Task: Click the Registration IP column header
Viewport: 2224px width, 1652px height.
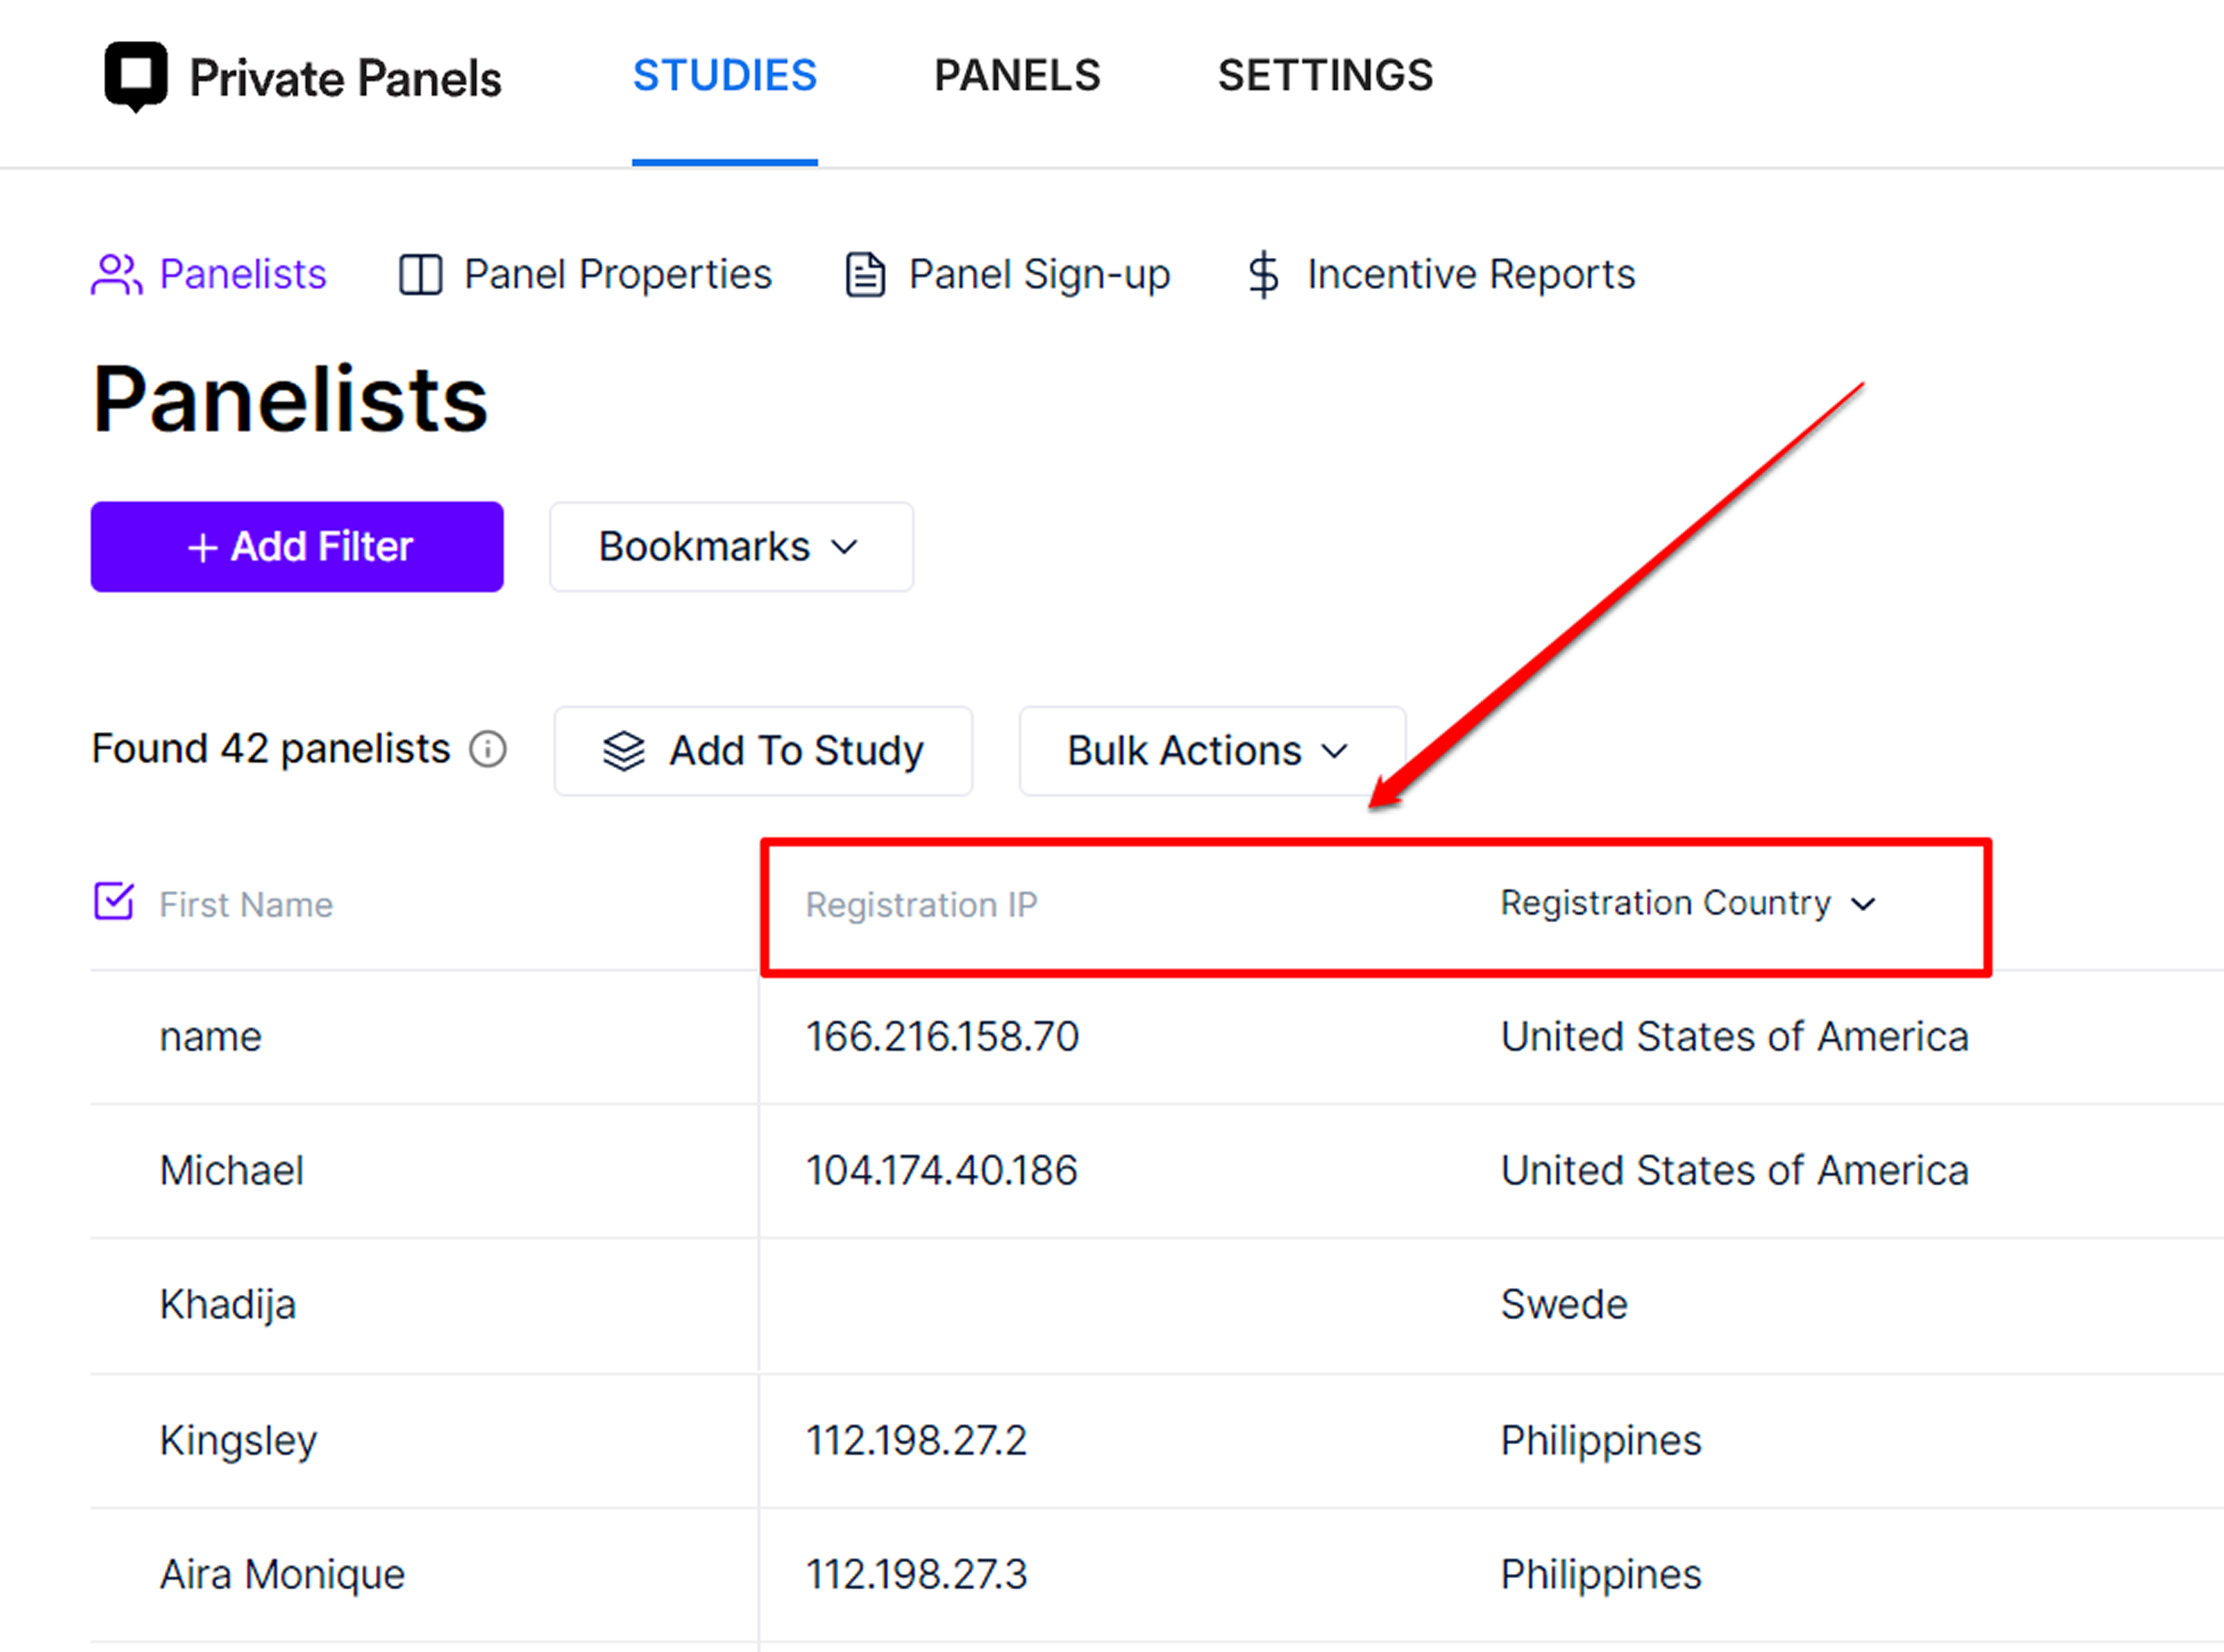Action: pyautogui.click(x=921, y=905)
